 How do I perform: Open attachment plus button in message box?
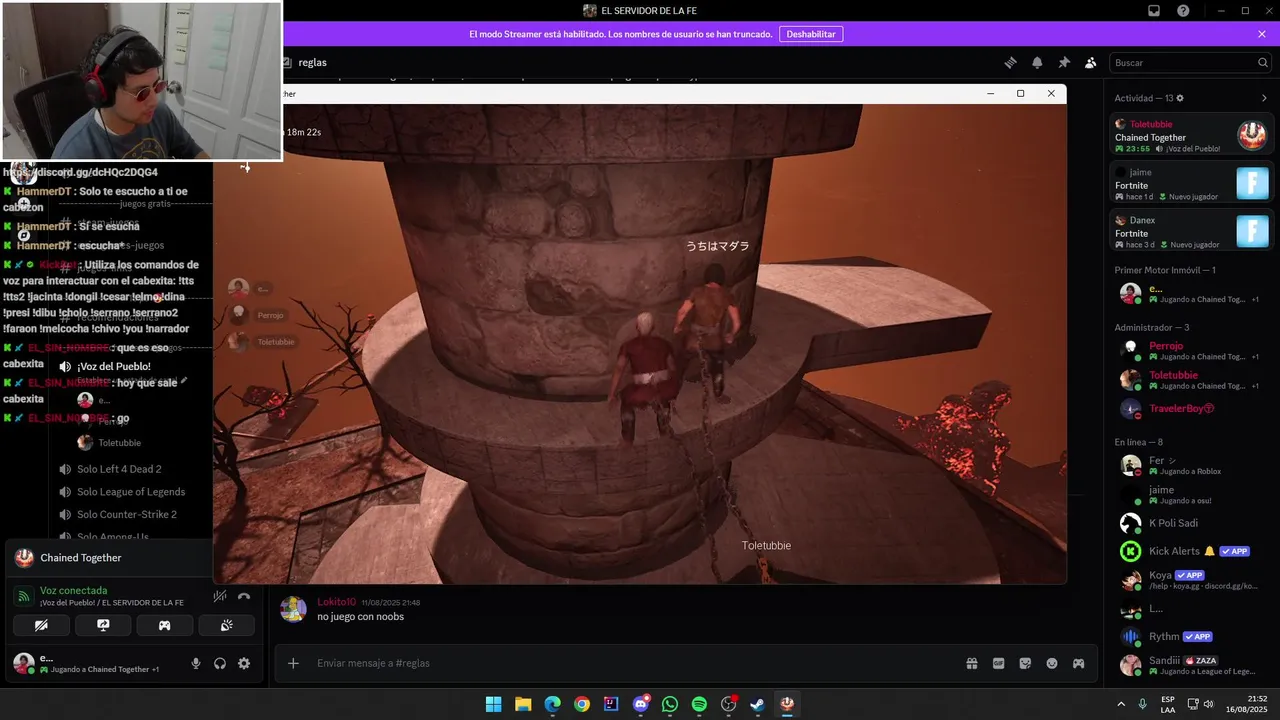[x=293, y=663]
